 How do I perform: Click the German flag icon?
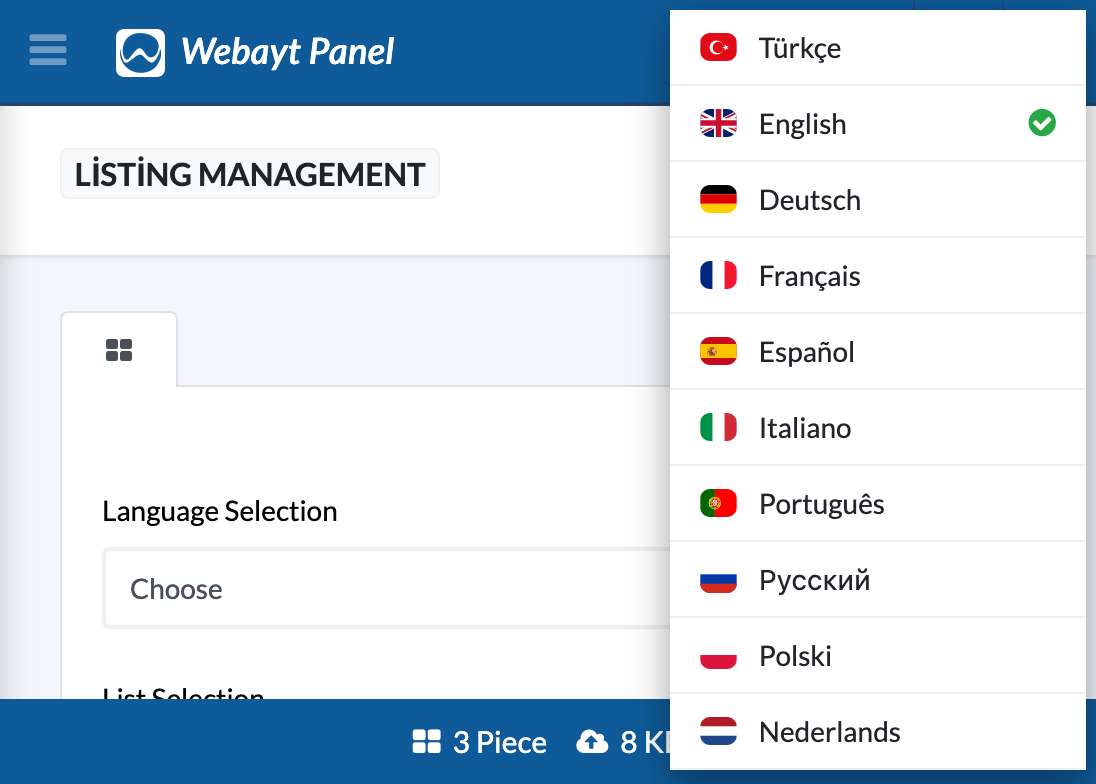pyautogui.click(x=717, y=199)
